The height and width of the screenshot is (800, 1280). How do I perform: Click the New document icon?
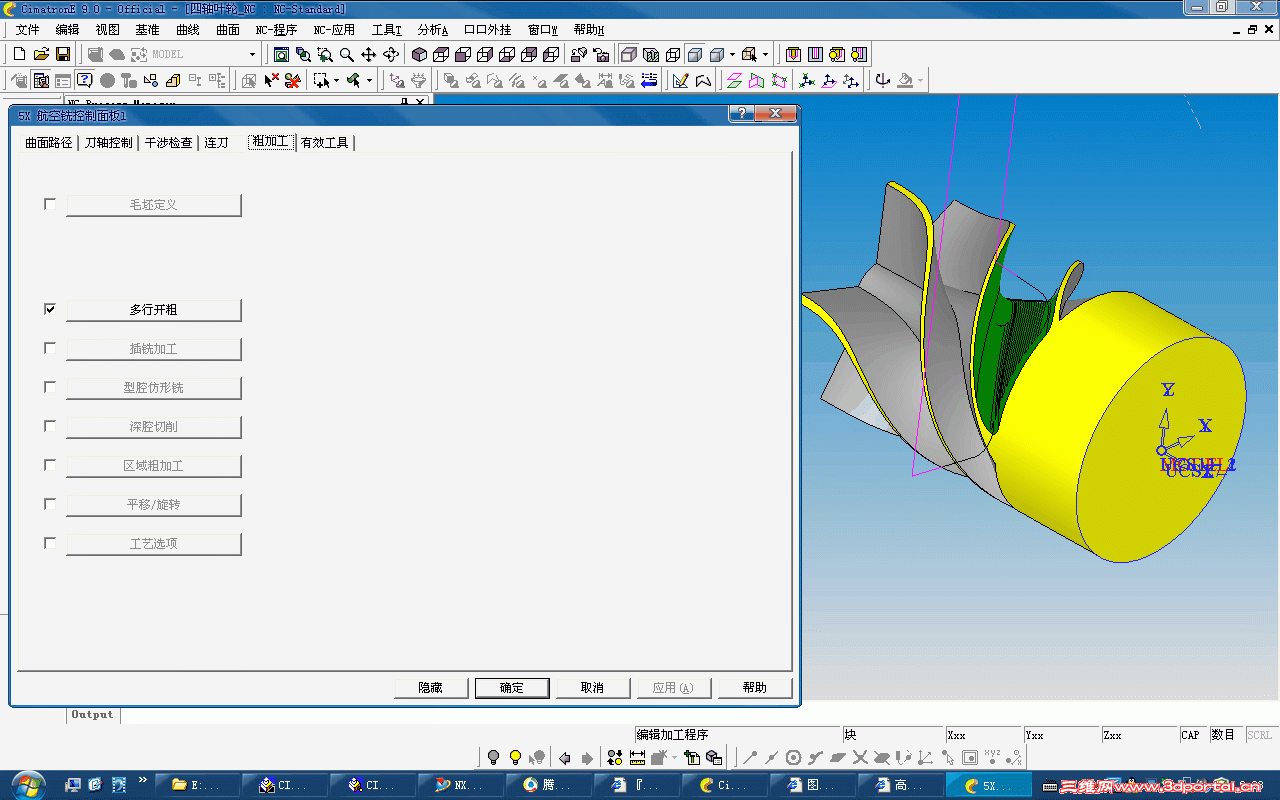click(20, 54)
